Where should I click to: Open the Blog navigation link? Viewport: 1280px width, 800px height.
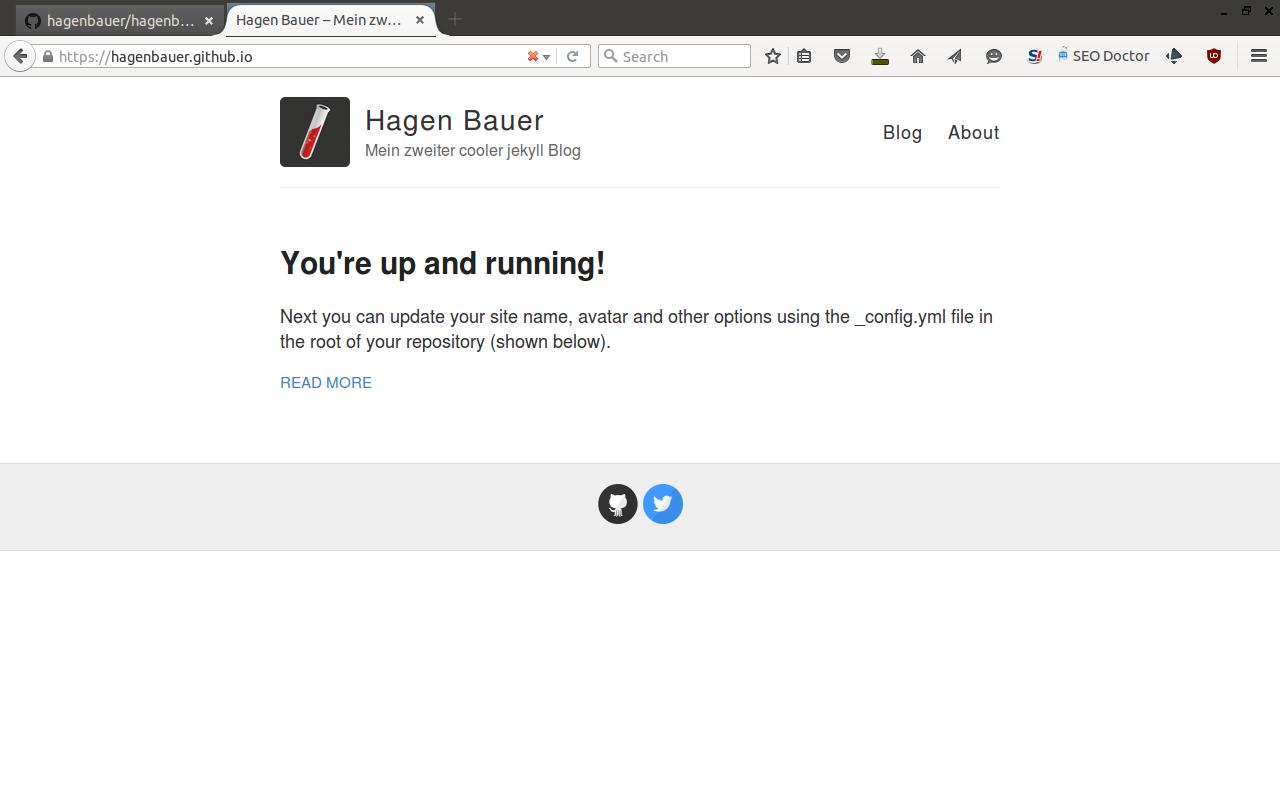click(902, 132)
